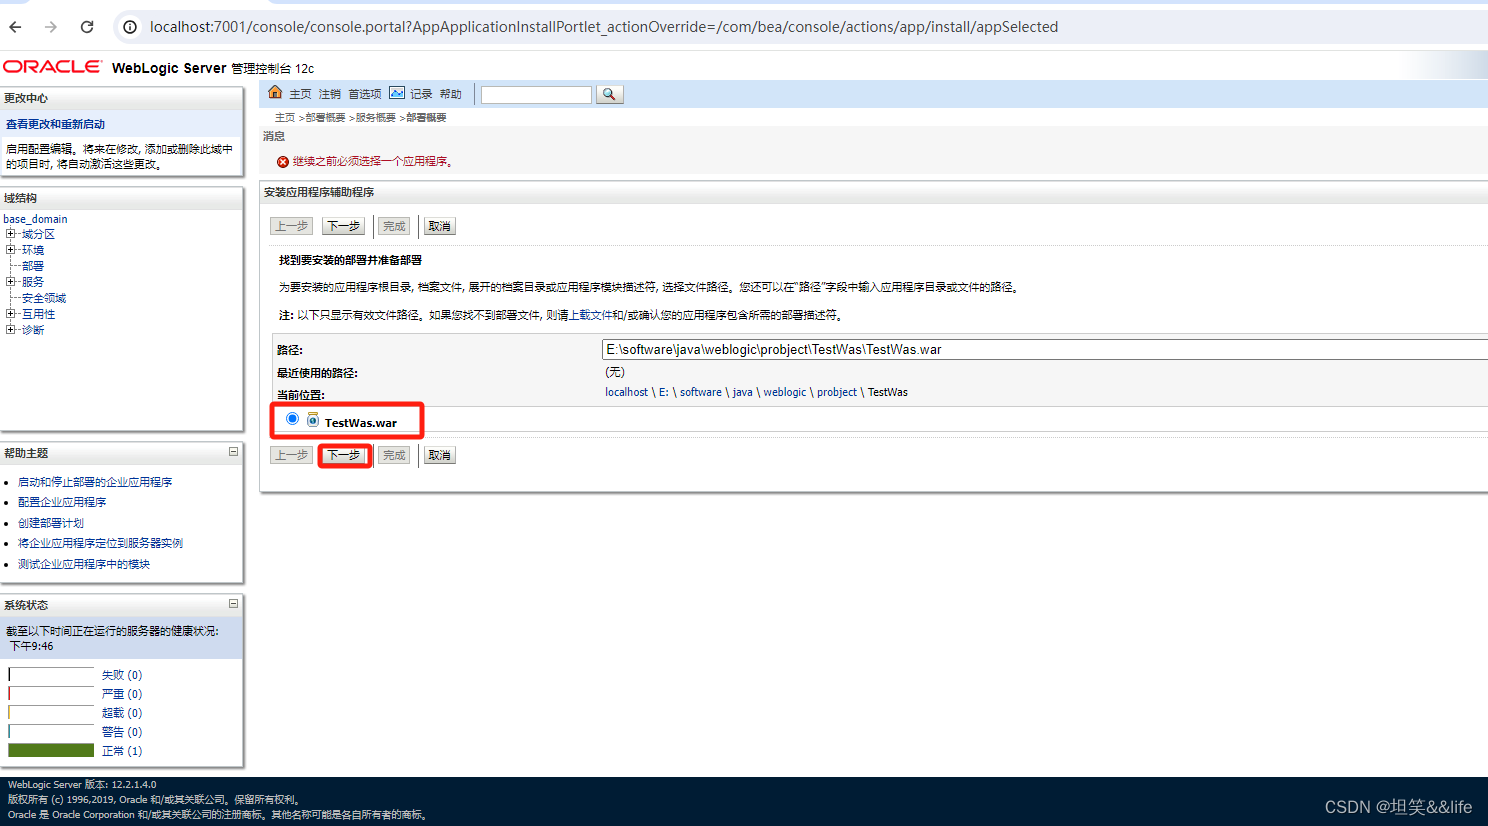The image size is (1488, 826).
Task: Open 安全领域 in the domain tree
Action: click(x=44, y=298)
